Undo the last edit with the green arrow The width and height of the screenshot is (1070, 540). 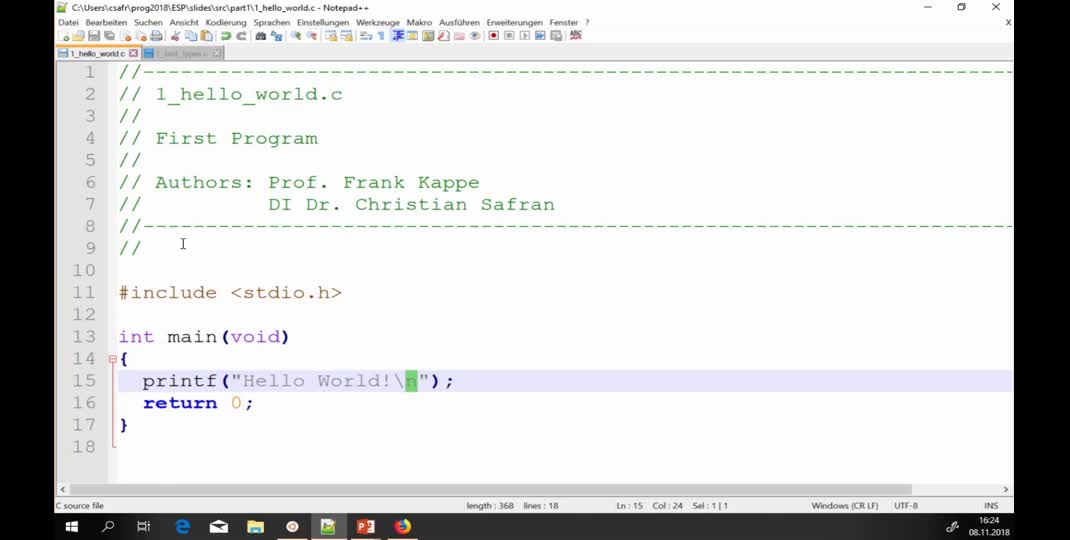tap(226, 35)
